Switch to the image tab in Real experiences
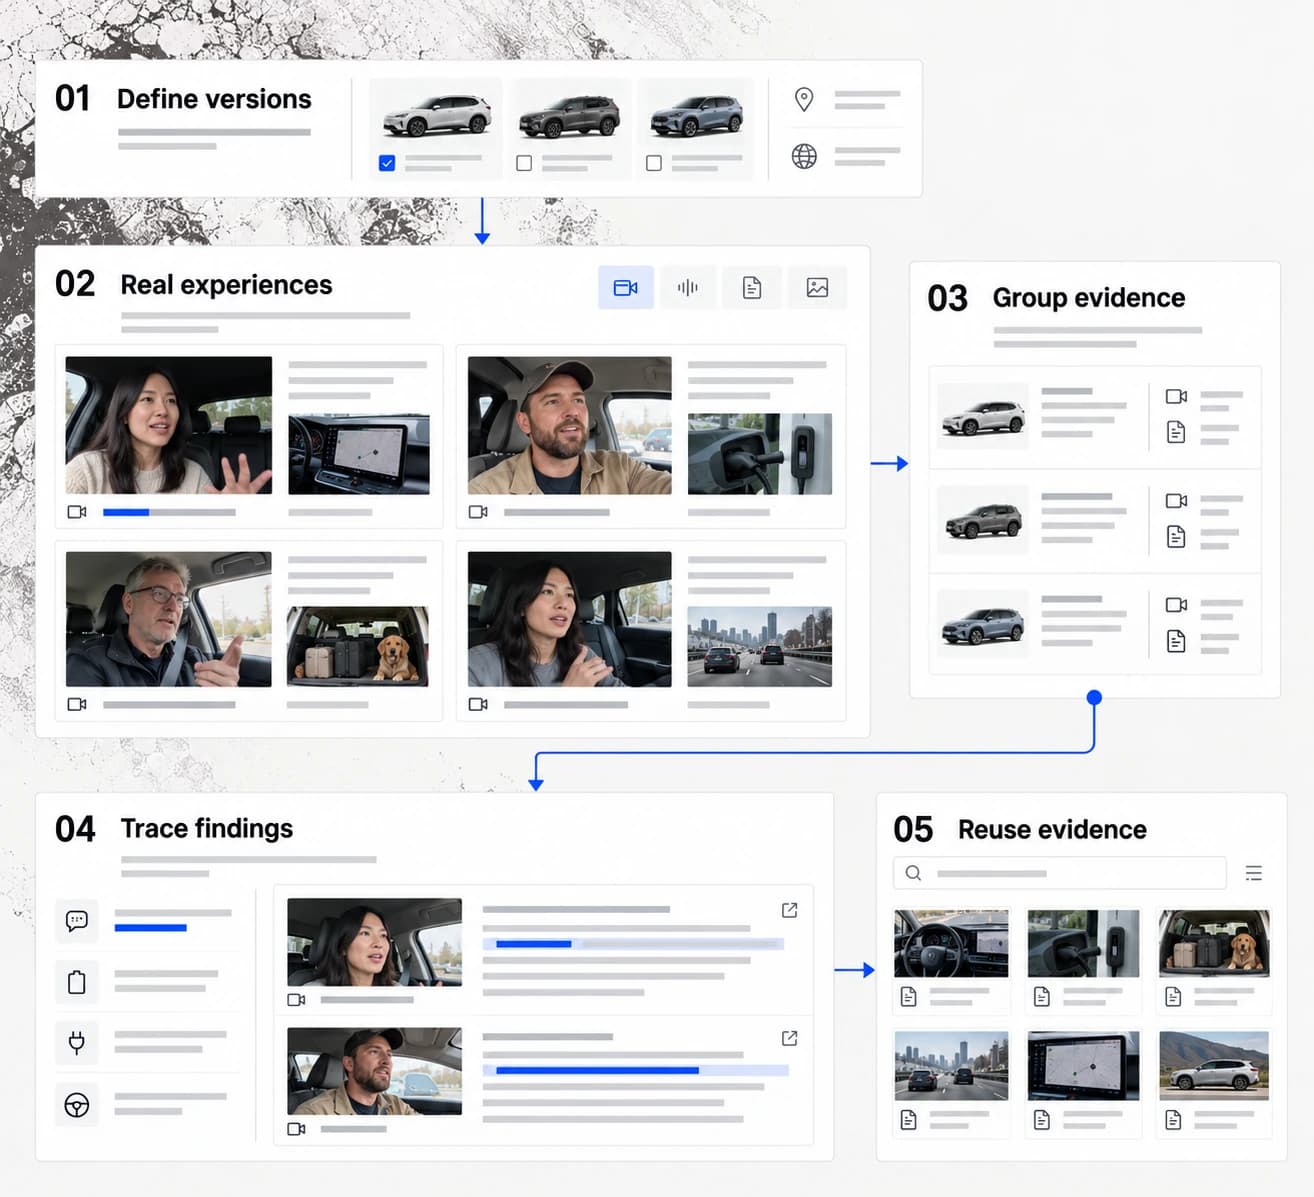This screenshot has width=1314, height=1197. tap(817, 288)
